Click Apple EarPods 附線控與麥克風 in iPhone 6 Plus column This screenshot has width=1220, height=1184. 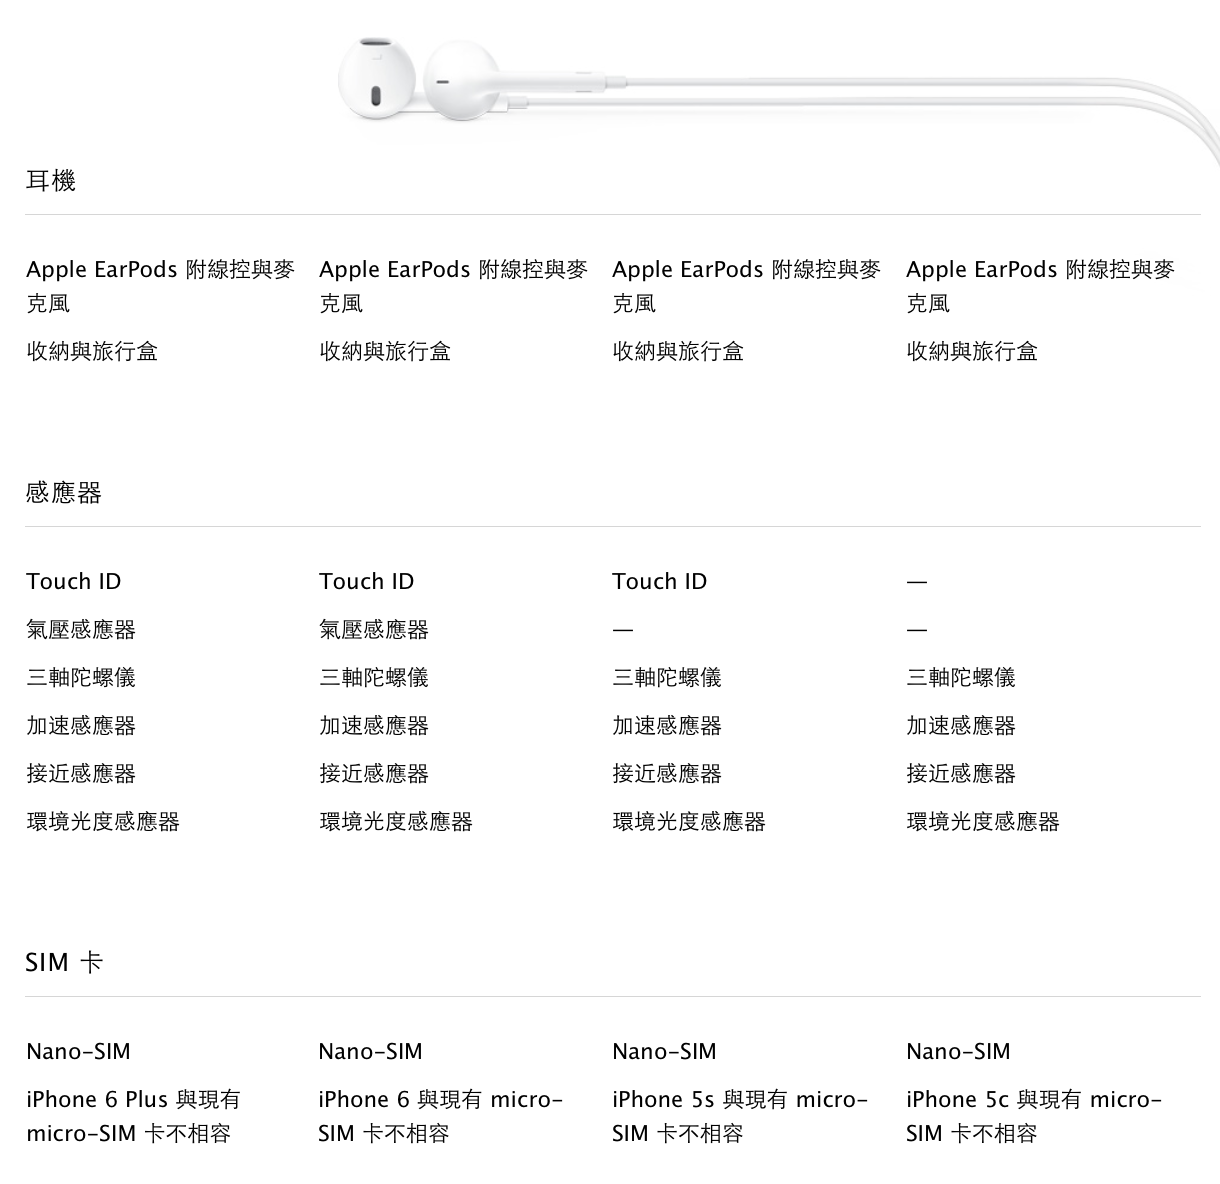click(x=160, y=286)
